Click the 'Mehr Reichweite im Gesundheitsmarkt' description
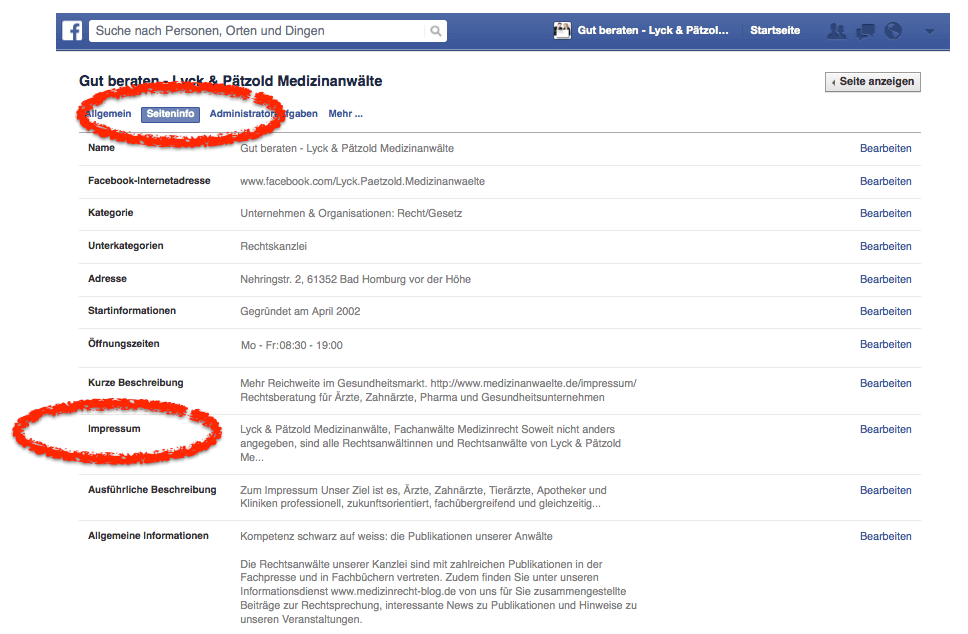The width and height of the screenshot is (968, 634). click(x=438, y=390)
